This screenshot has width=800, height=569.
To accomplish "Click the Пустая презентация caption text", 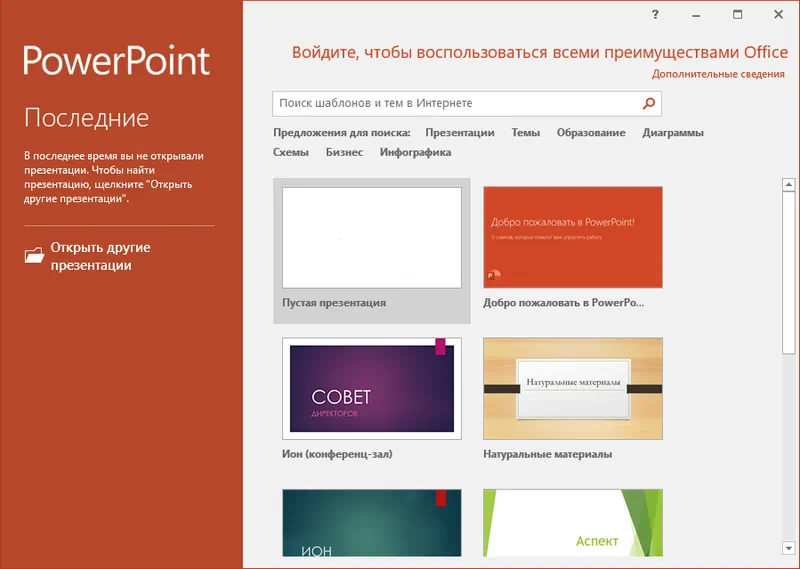I will click(x=334, y=303).
